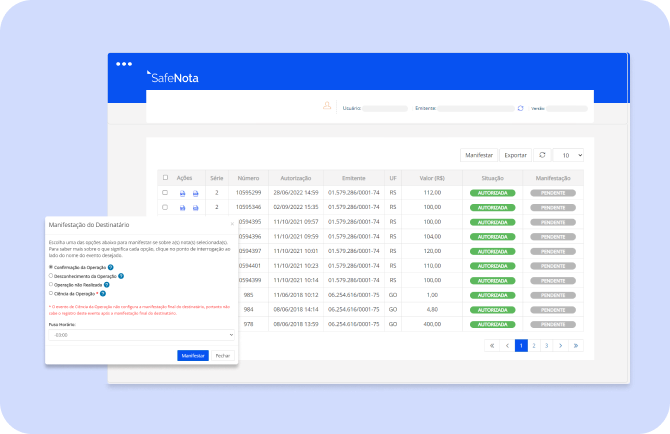Click the Exportar button

(x=515, y=155)
